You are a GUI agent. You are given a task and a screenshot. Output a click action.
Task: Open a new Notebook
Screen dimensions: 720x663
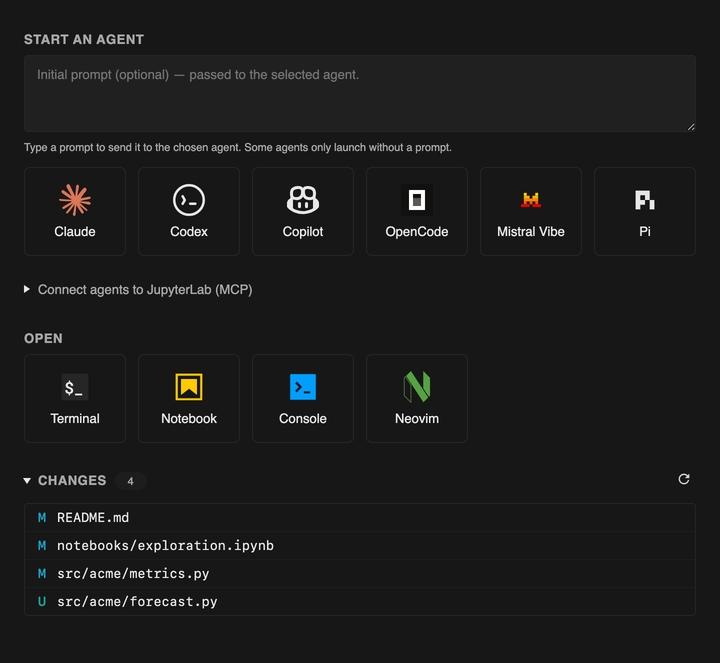189,398
